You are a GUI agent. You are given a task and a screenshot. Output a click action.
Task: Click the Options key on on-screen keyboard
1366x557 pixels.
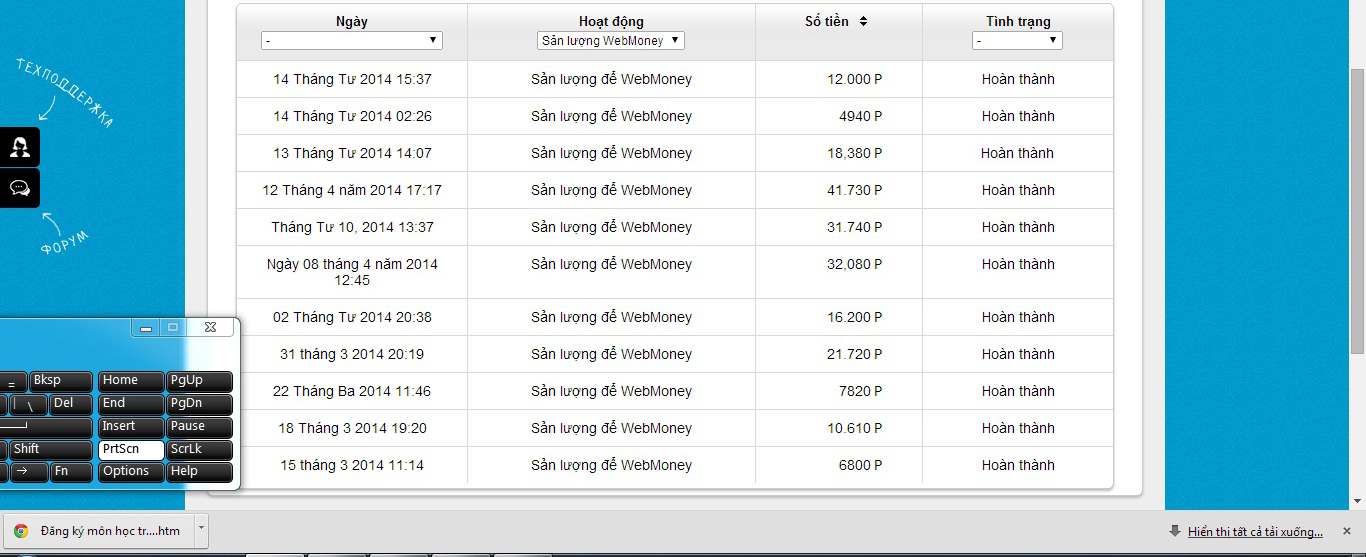(x=131, y=472)
